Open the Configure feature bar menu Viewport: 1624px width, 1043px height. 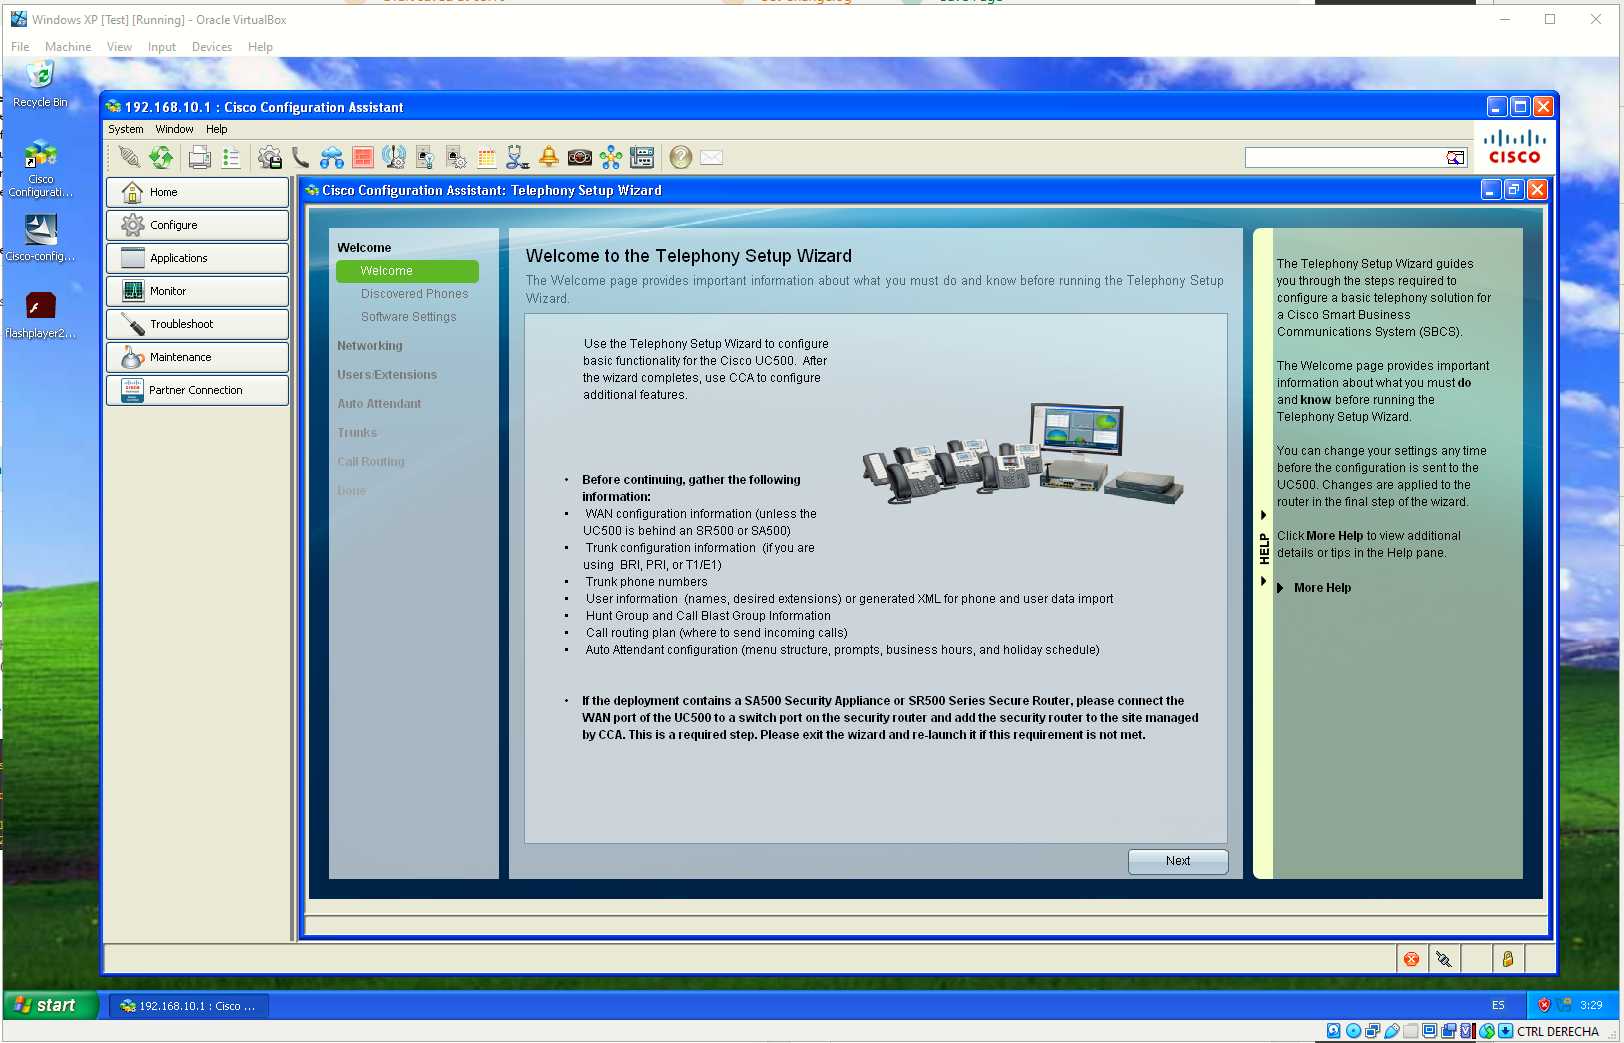[197, 225]
